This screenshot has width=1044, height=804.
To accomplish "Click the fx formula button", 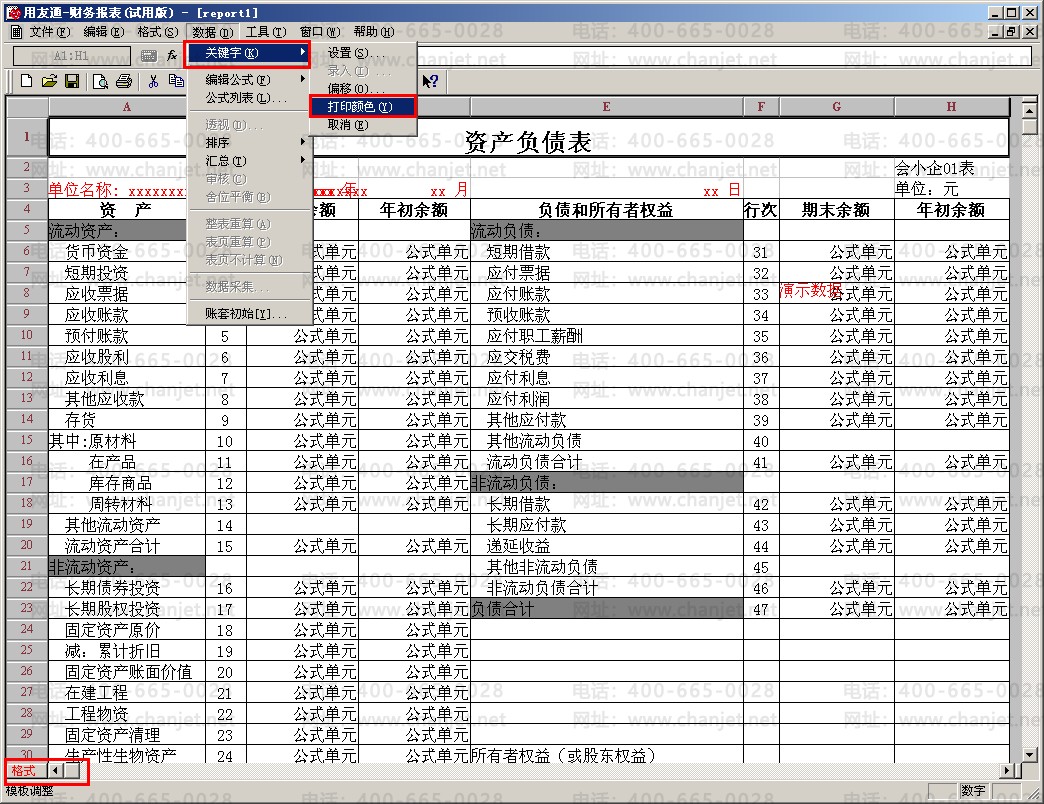I will 172,56.
